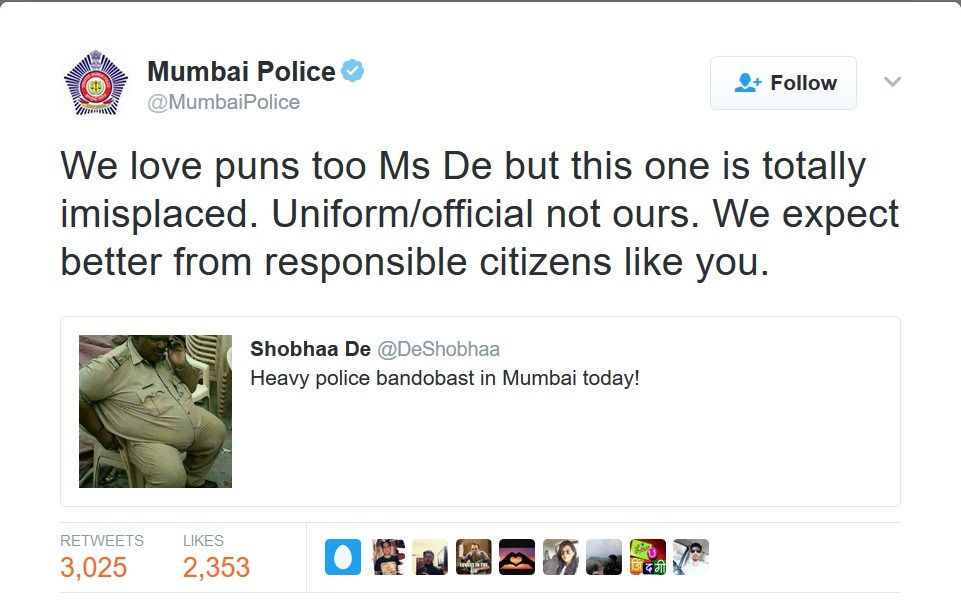Click the @MumbaiPolice handle
This screenshot has width=961, height=600.
click(x=223, y=102)
